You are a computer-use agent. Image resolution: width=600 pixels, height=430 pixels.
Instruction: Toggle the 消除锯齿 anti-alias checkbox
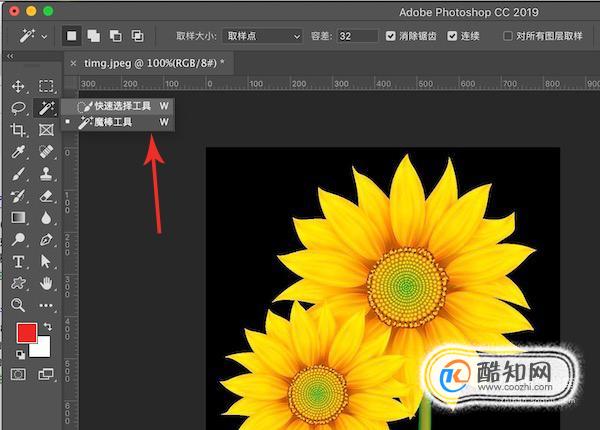390,36
